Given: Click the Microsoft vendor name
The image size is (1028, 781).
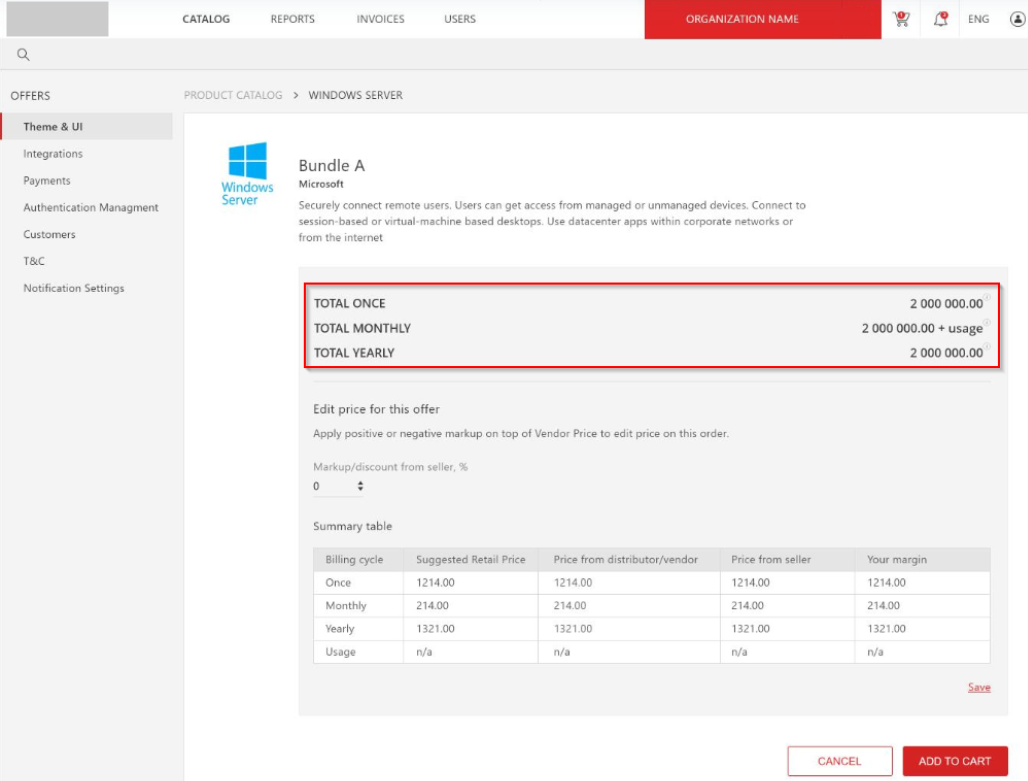Looking at the screenshot, I should tap(321, 184).
